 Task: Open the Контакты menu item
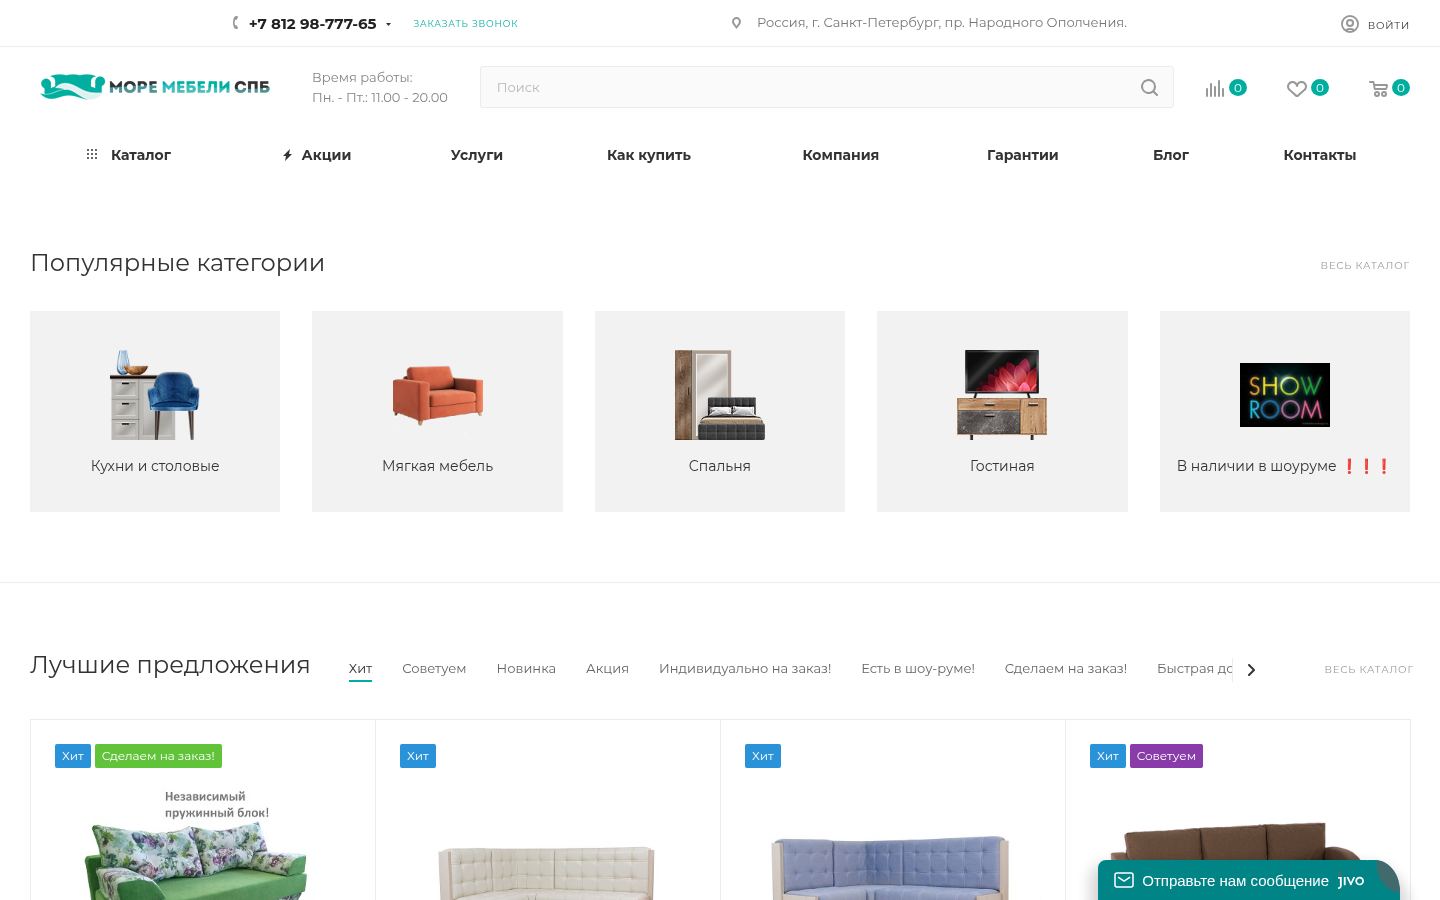[x=1320, y=155]
